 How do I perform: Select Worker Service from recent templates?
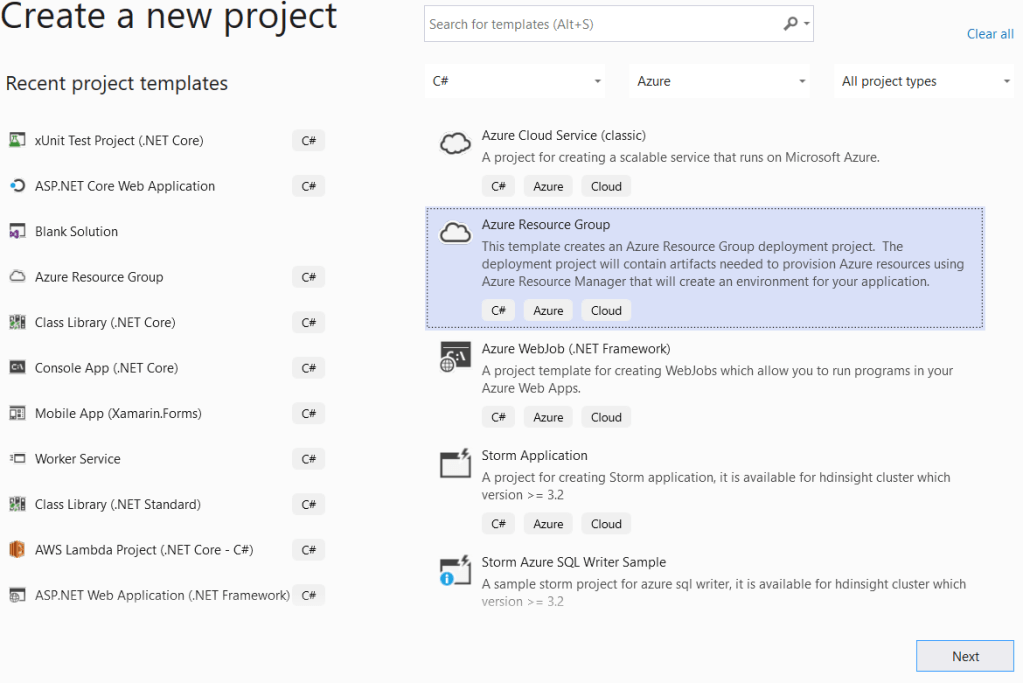tap(78, 459)
